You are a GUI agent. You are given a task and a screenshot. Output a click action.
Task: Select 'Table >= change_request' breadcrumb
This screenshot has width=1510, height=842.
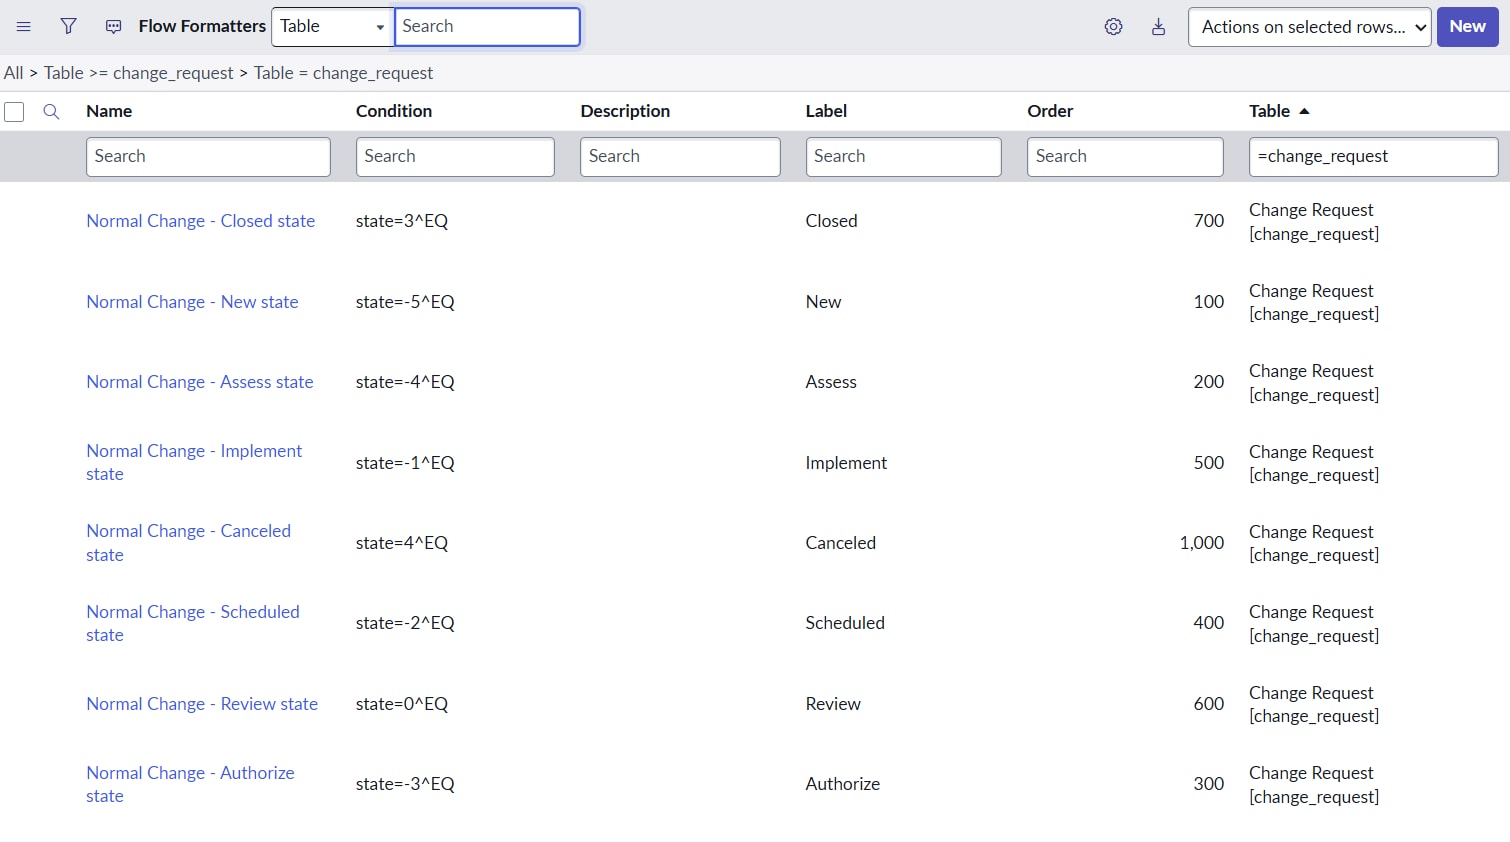(x=138, y=73)
